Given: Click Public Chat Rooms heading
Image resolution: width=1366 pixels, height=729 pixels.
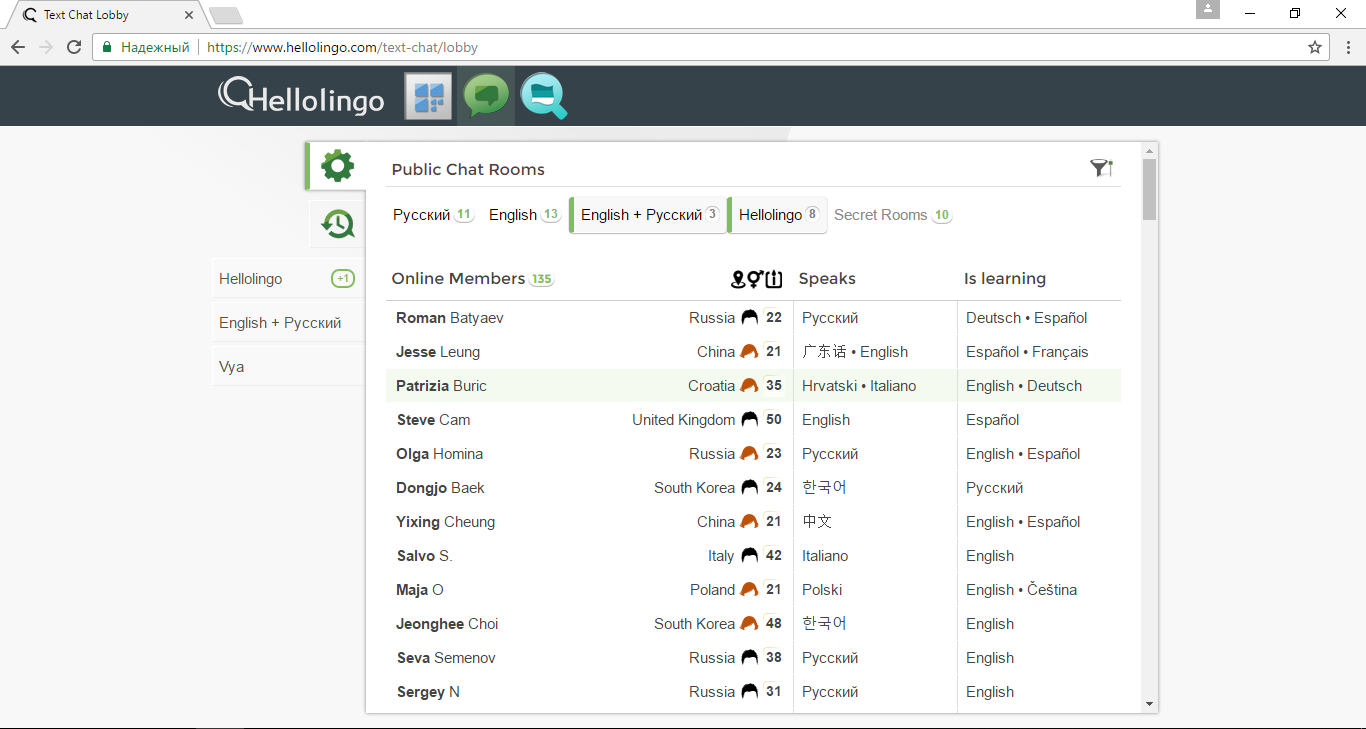Looking at the screenshot, I should coord(468,170).
